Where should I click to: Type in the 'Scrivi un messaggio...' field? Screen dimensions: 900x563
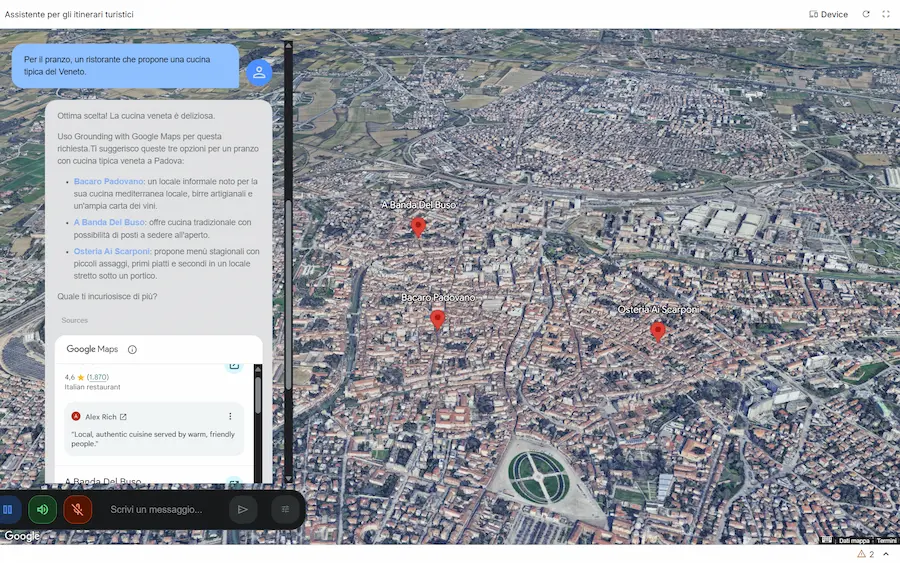click(160, 509)
